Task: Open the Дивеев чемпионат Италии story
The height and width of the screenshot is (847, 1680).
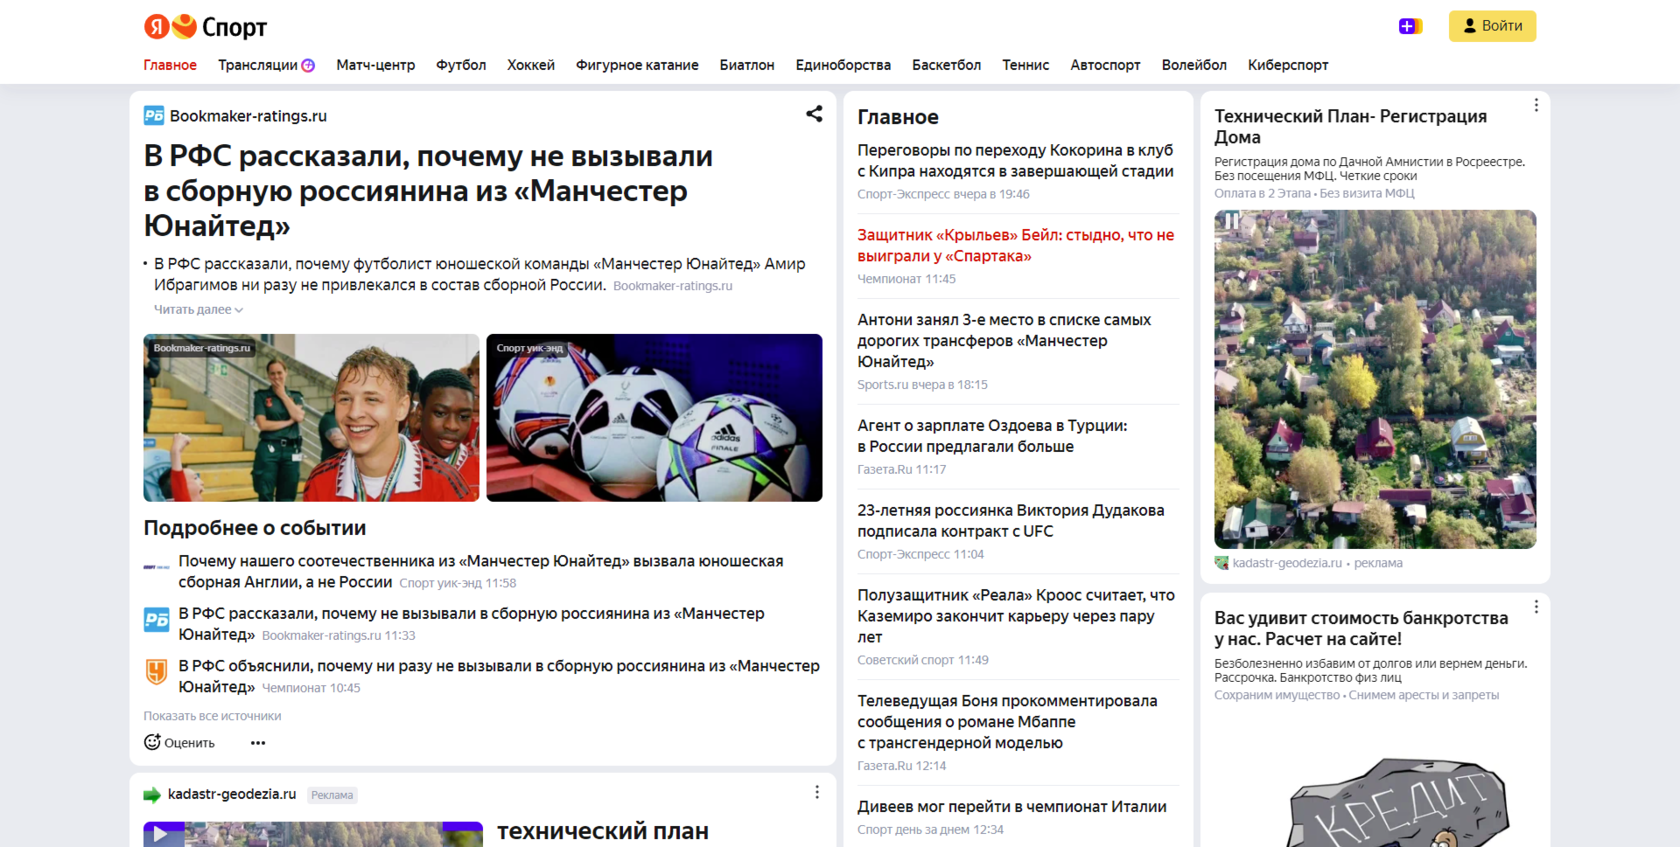Action: click(1012, 807)
